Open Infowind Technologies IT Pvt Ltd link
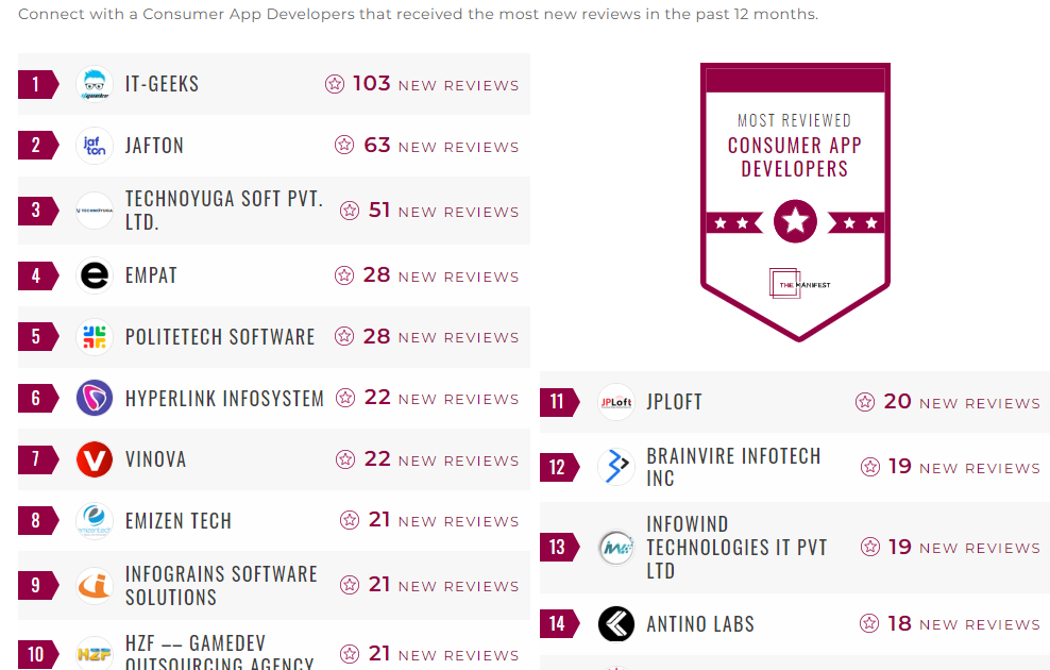Viewport: 1050px width, 670px height. tap(736, 547)
